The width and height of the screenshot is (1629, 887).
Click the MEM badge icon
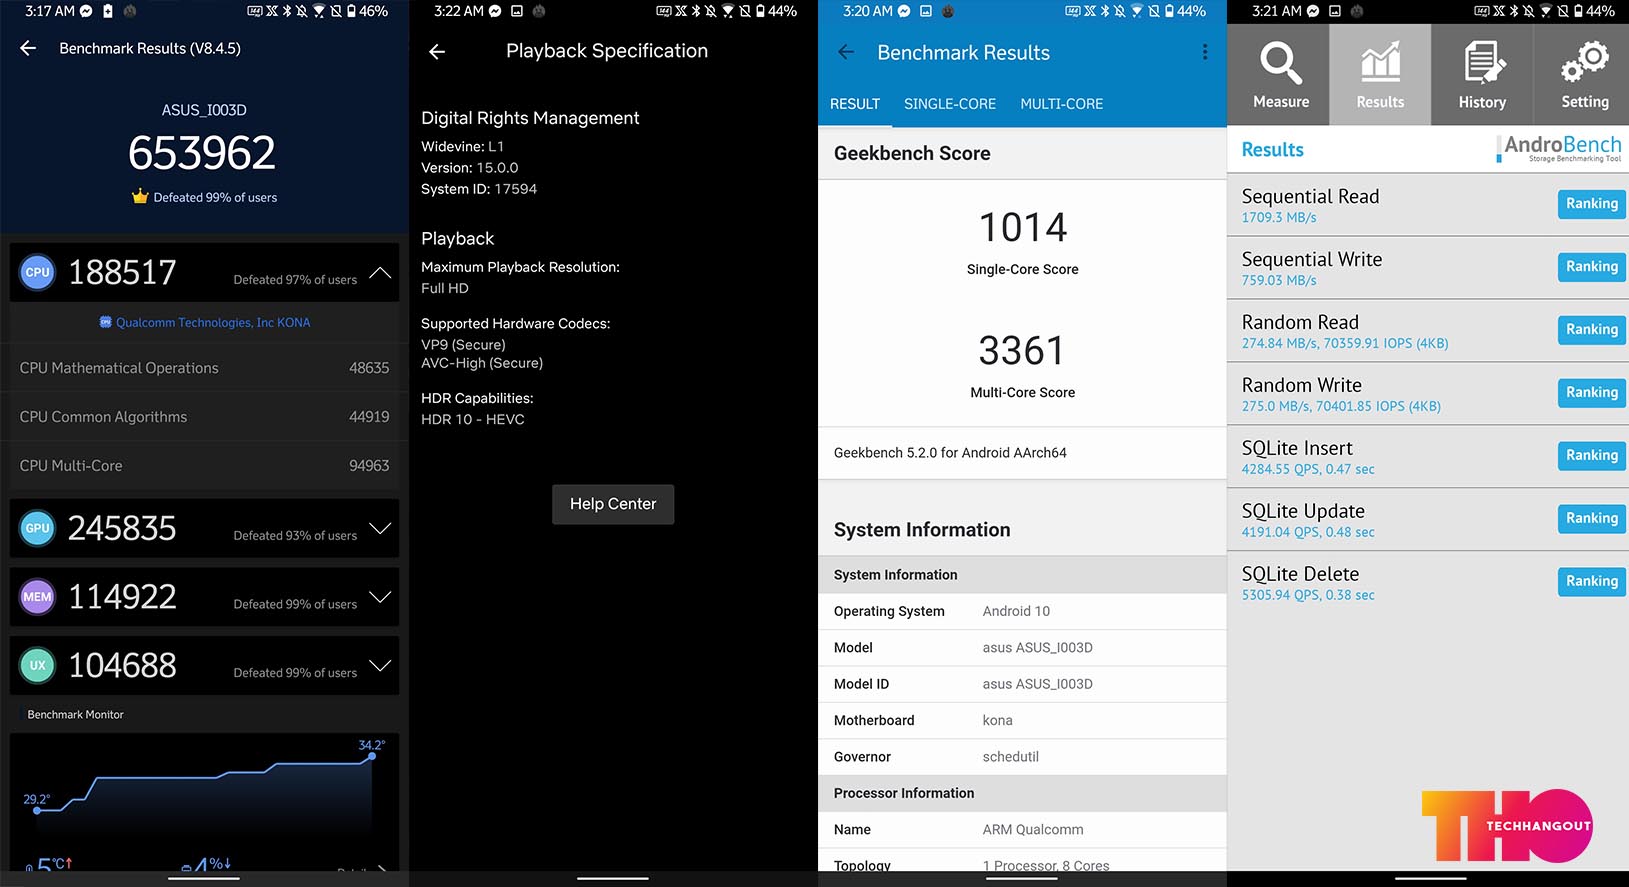(38, 597)
